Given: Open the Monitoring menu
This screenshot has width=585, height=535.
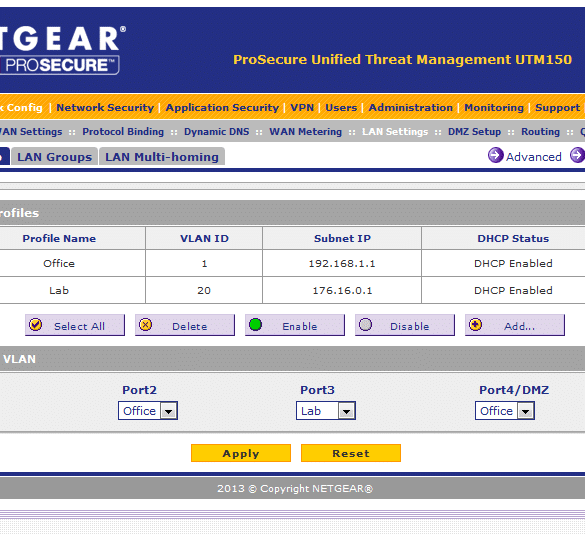Looking at the screenshot, I should pyautogui.click(x=494, y=107).
